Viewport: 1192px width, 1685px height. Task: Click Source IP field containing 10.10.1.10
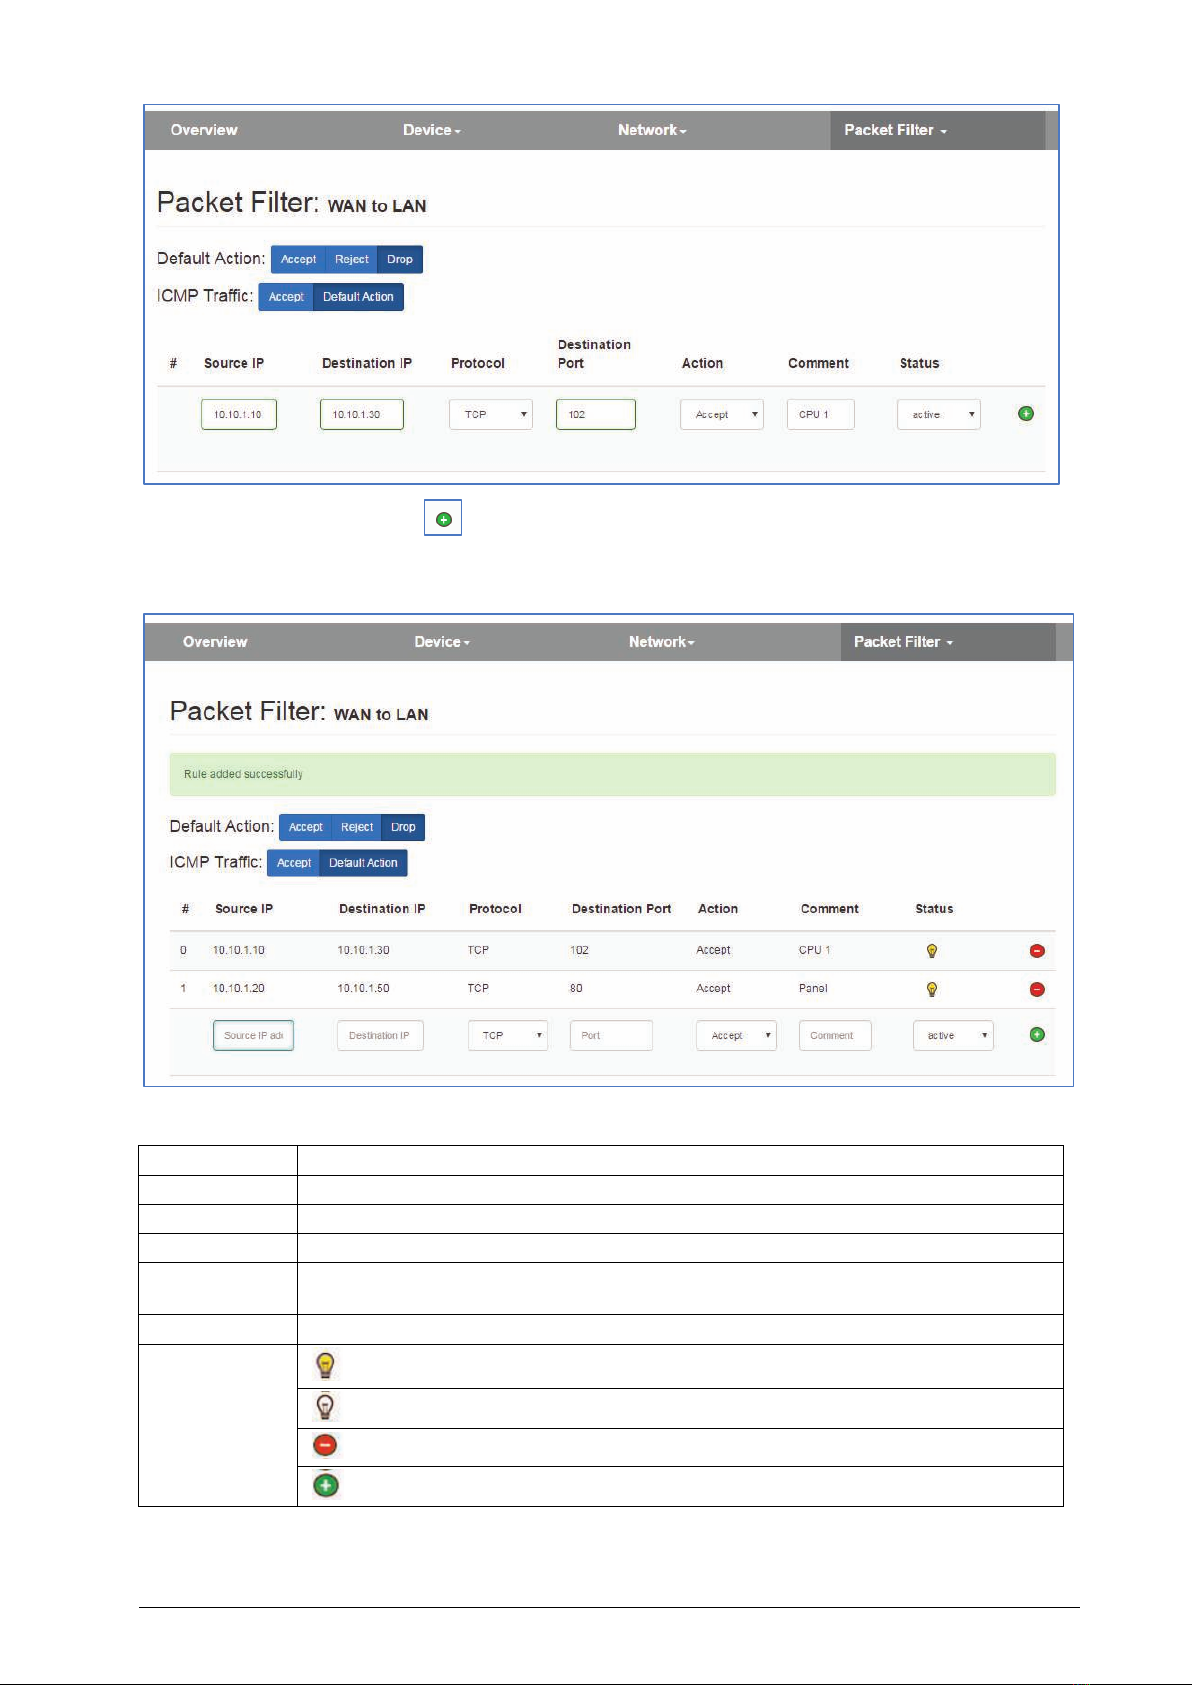coord(239,414)
